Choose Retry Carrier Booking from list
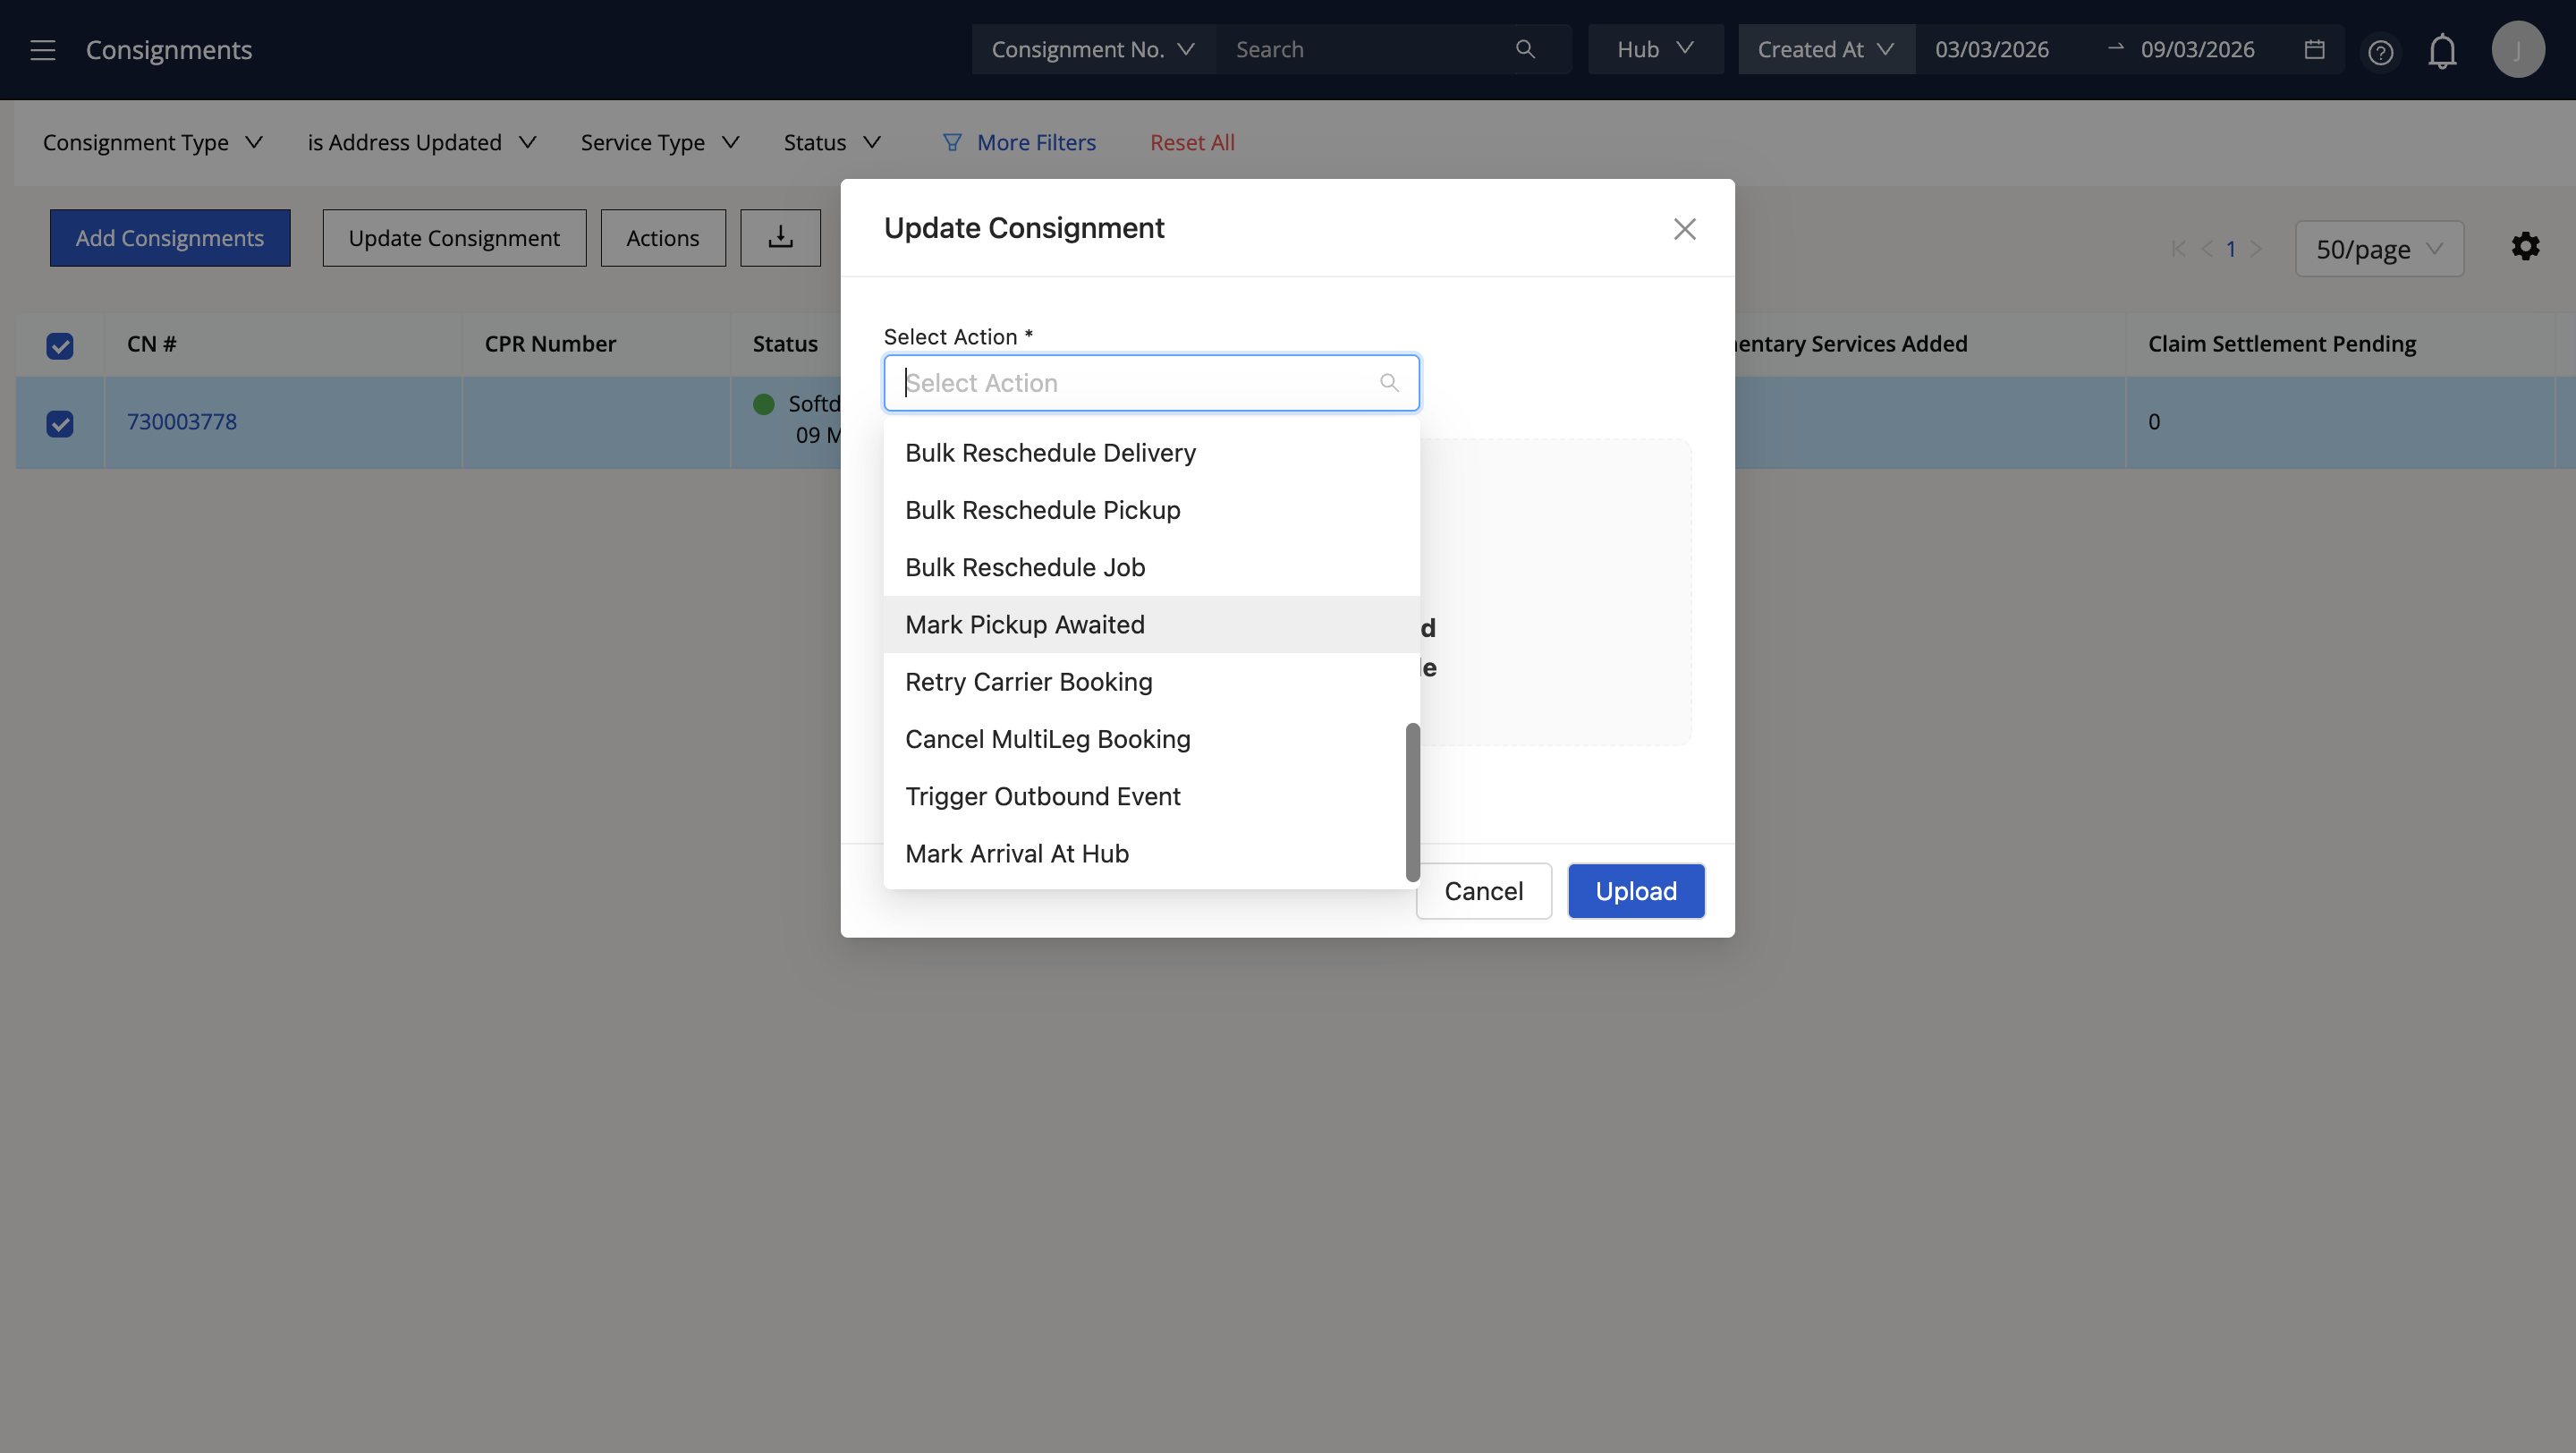Image resolution: width=2576 pixels, height=1453 pixels. click(1028, 682)
